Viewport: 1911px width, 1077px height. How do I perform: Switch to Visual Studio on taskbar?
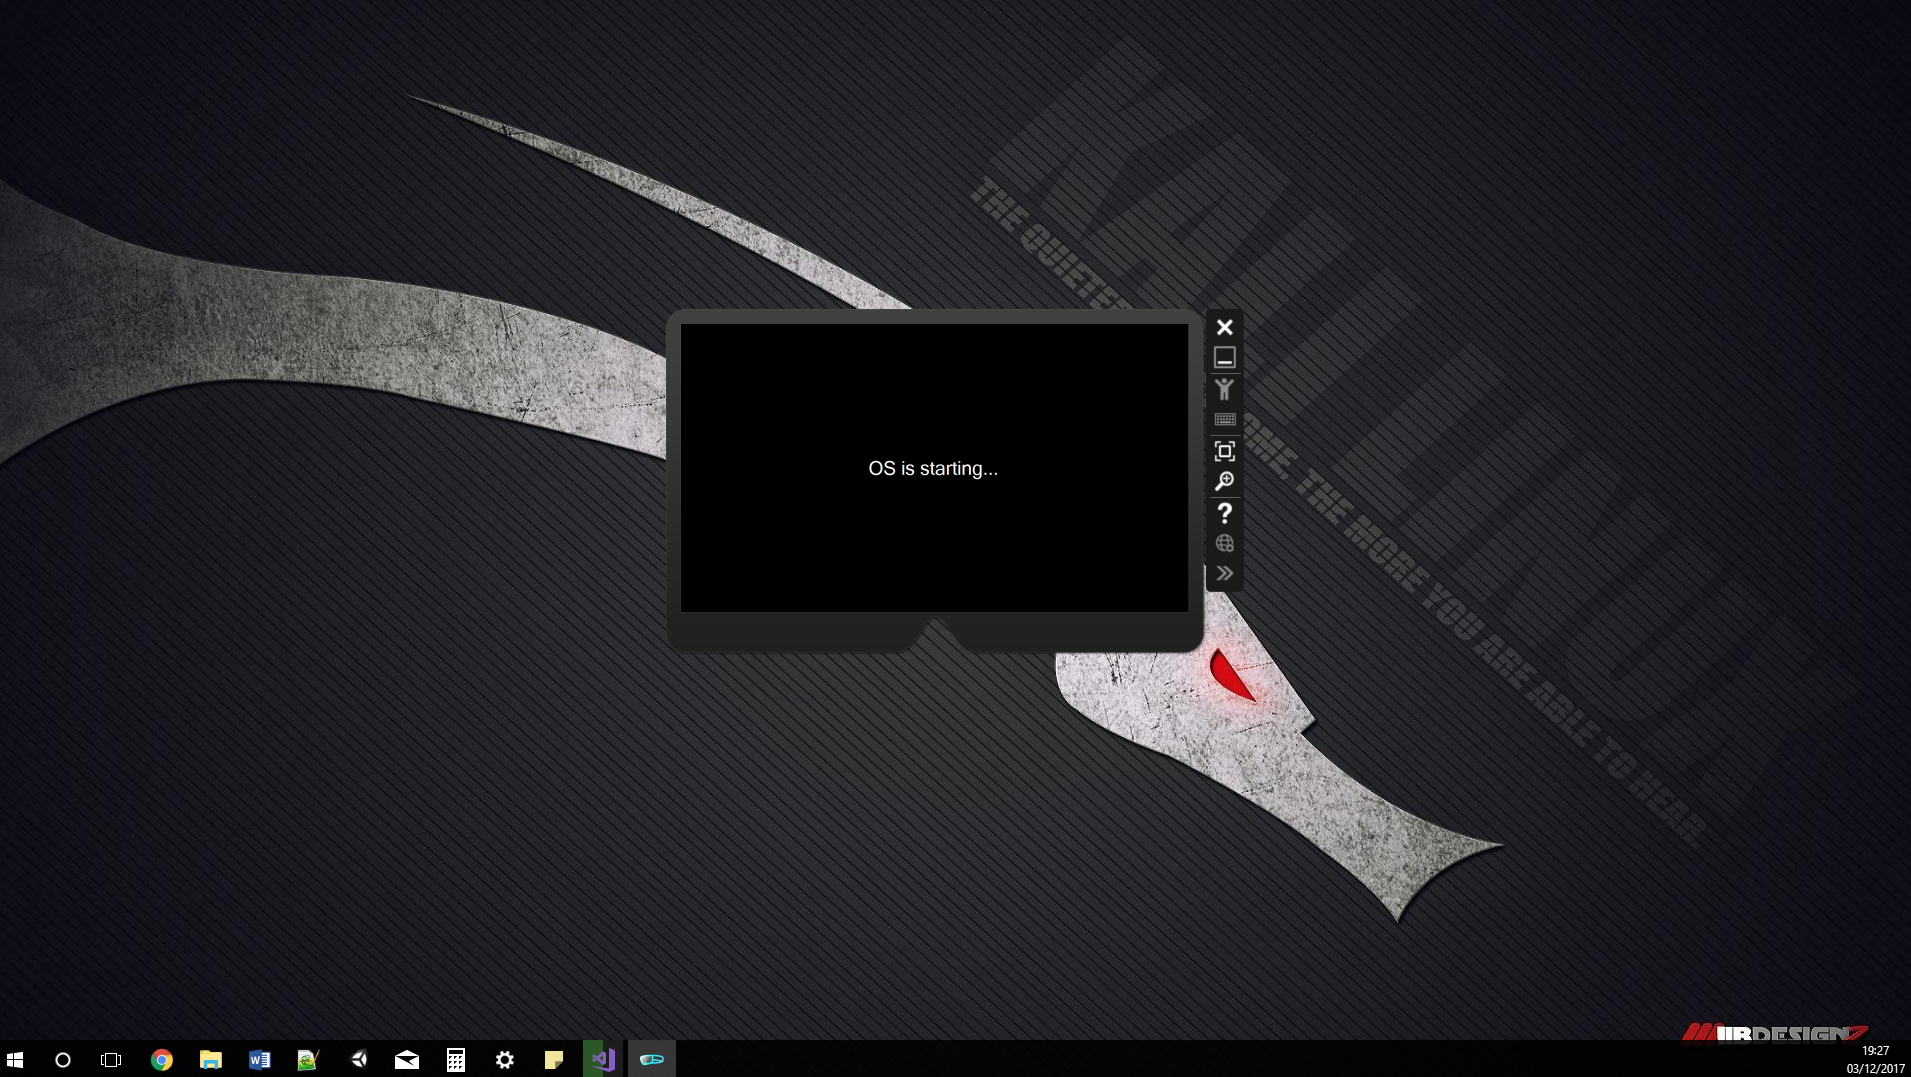click(602, 1059)
